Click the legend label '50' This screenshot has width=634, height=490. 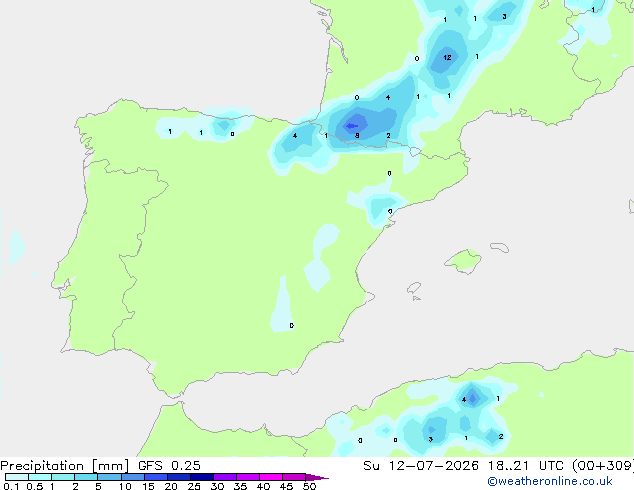(309, 486)
